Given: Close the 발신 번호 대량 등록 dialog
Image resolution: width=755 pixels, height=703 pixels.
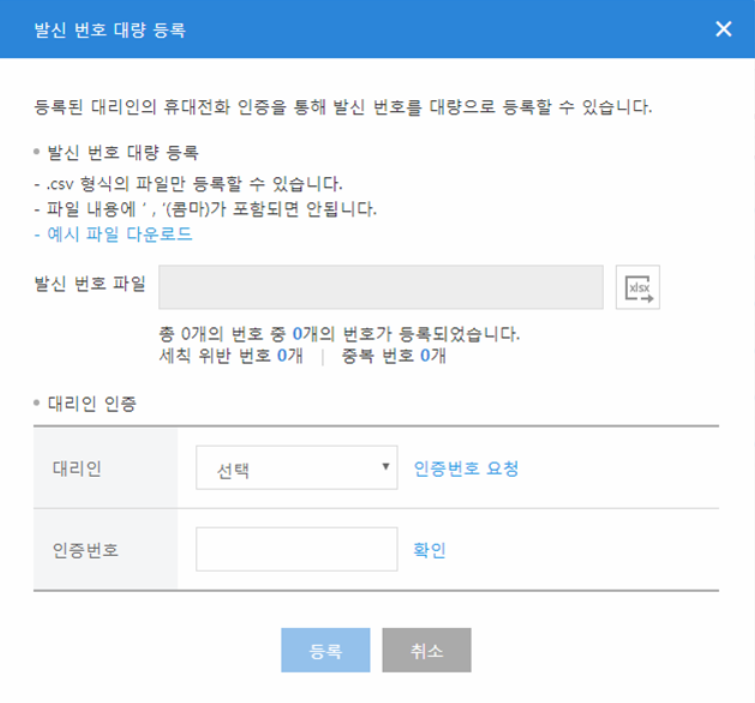Looking at the screenshot, I should (724, 29).
